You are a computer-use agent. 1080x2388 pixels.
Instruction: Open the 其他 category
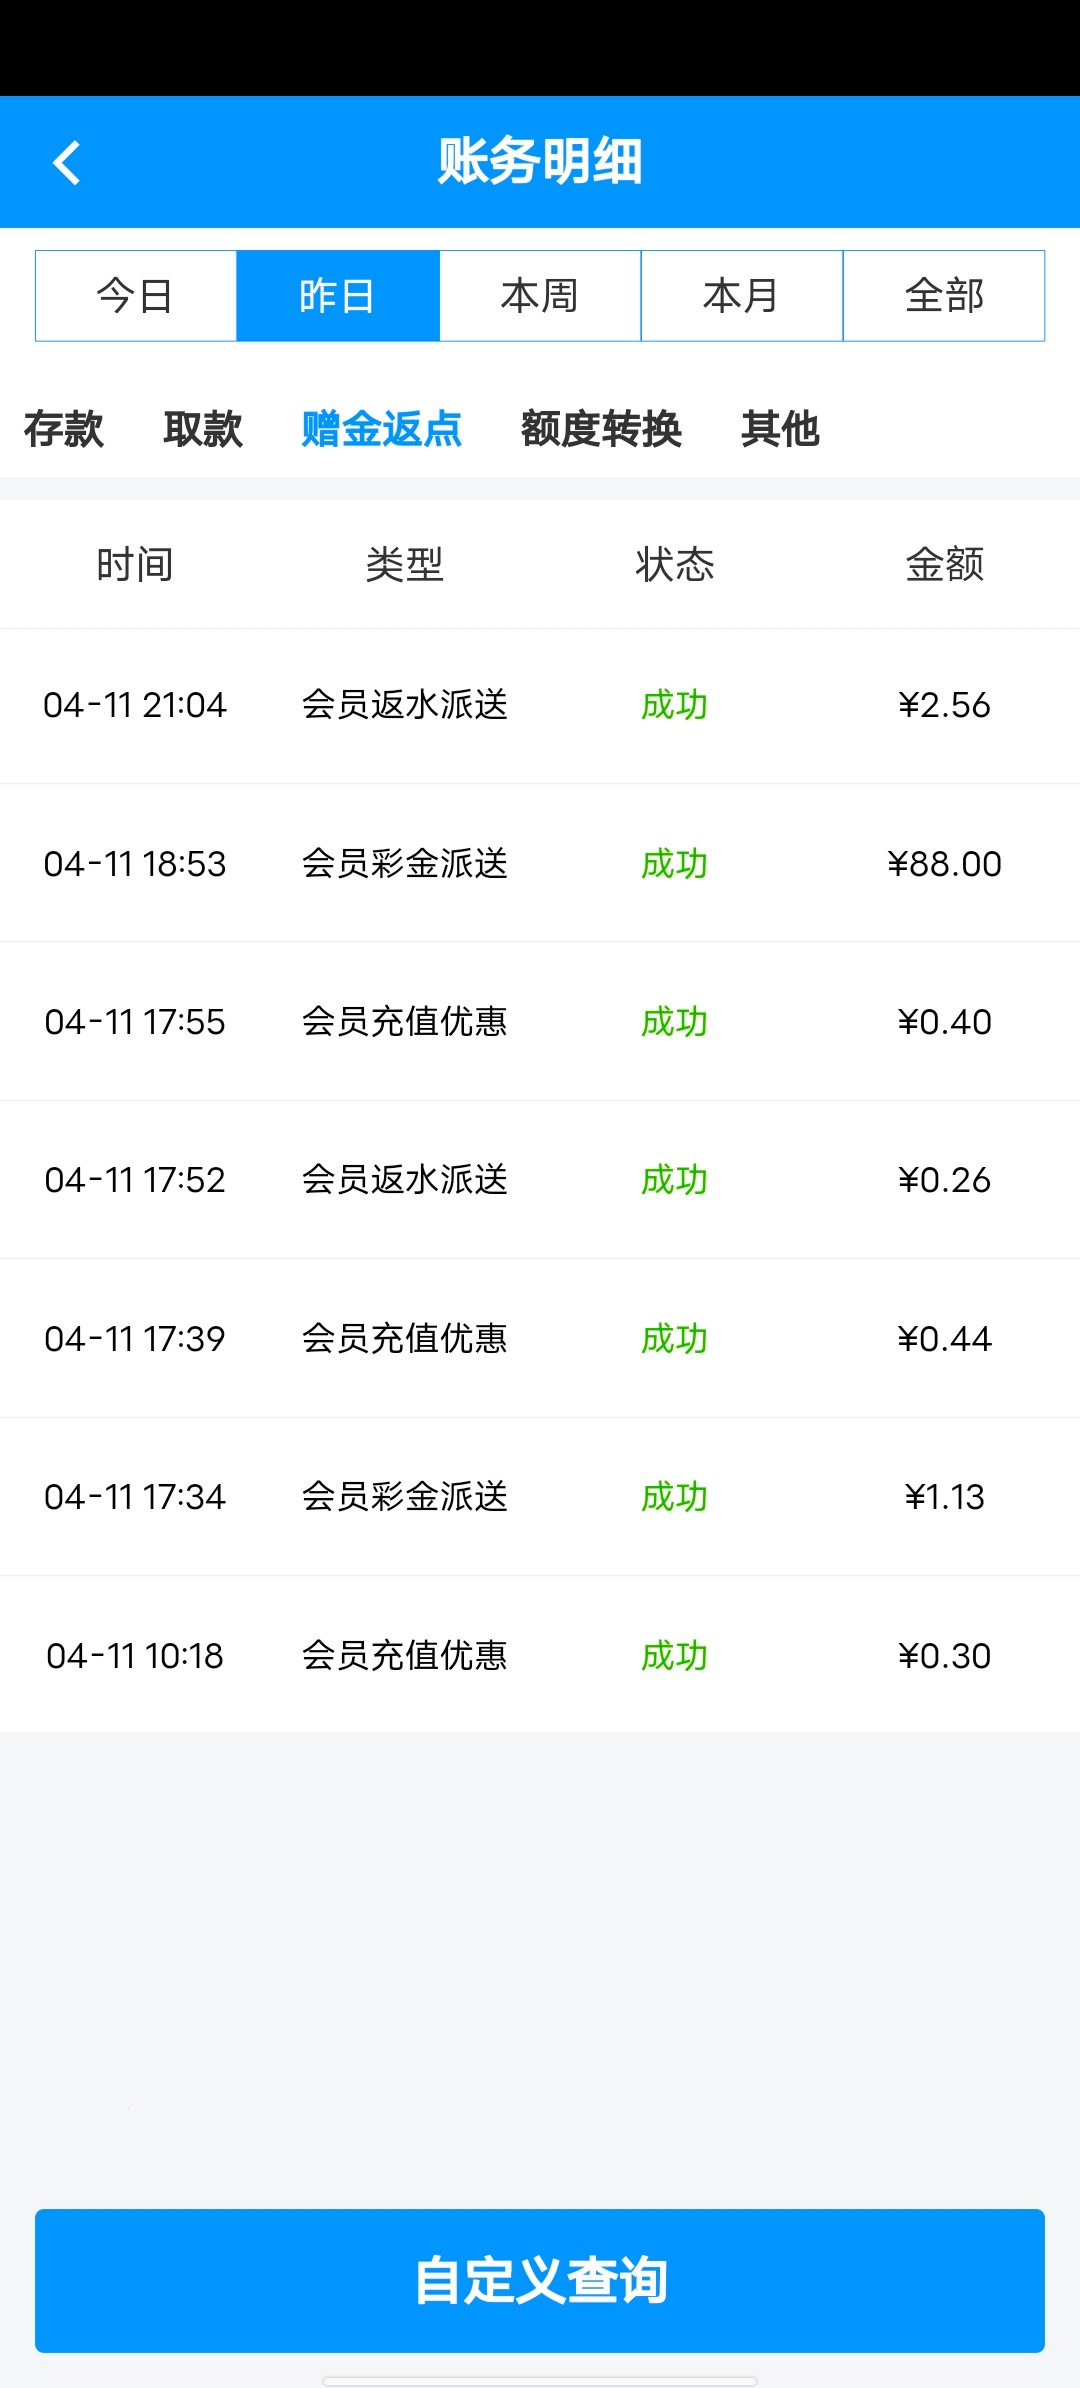pos(780,429)
